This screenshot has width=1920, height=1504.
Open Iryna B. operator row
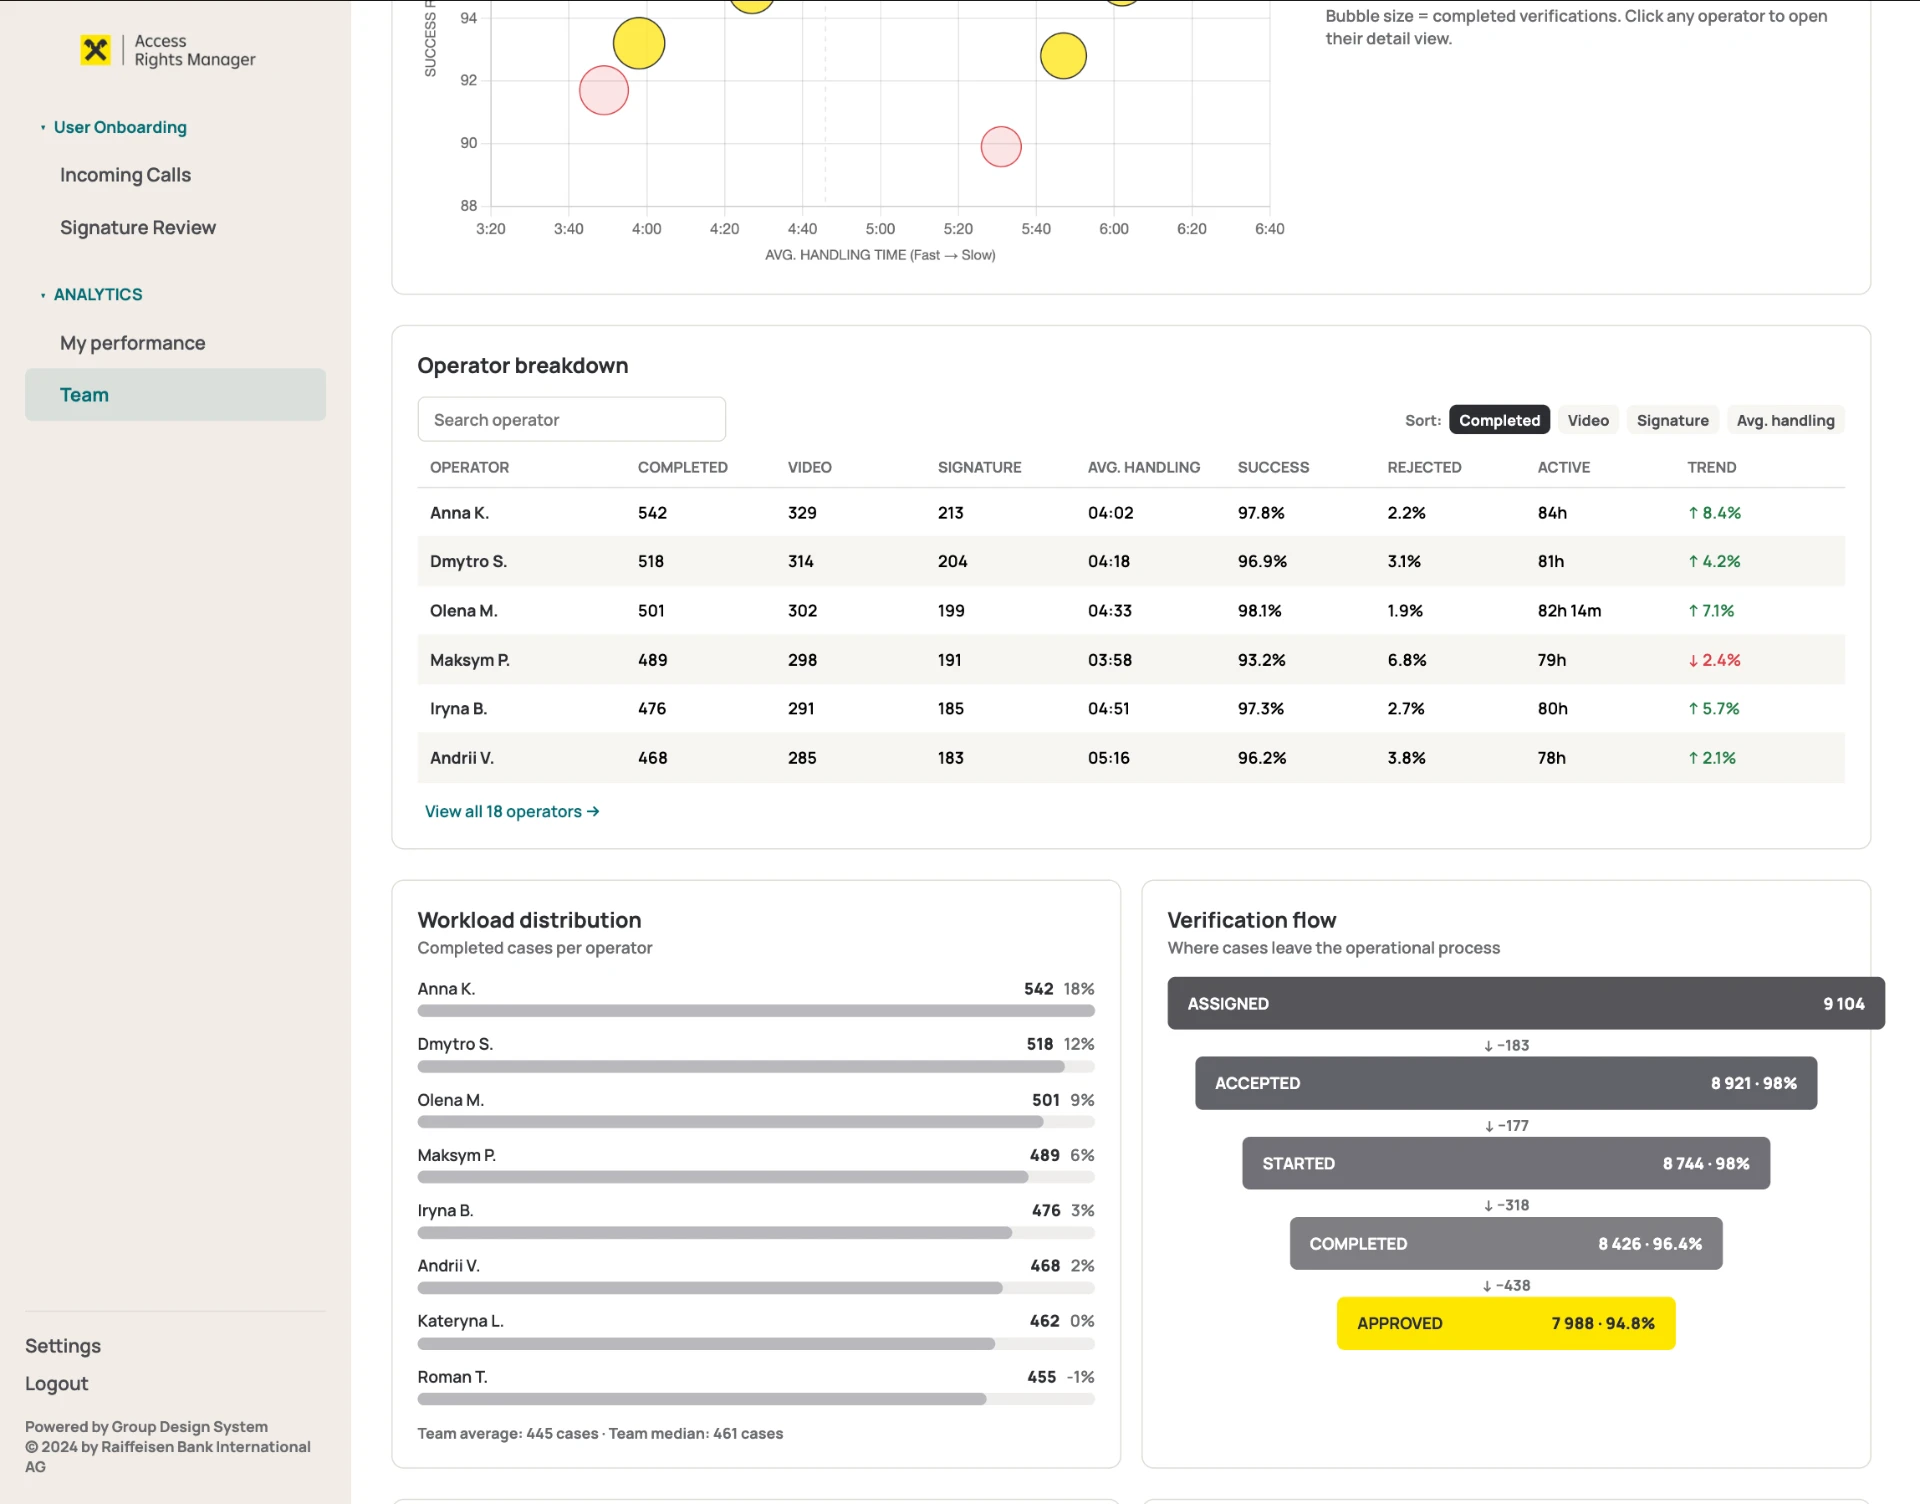[x=1131, y=709]
